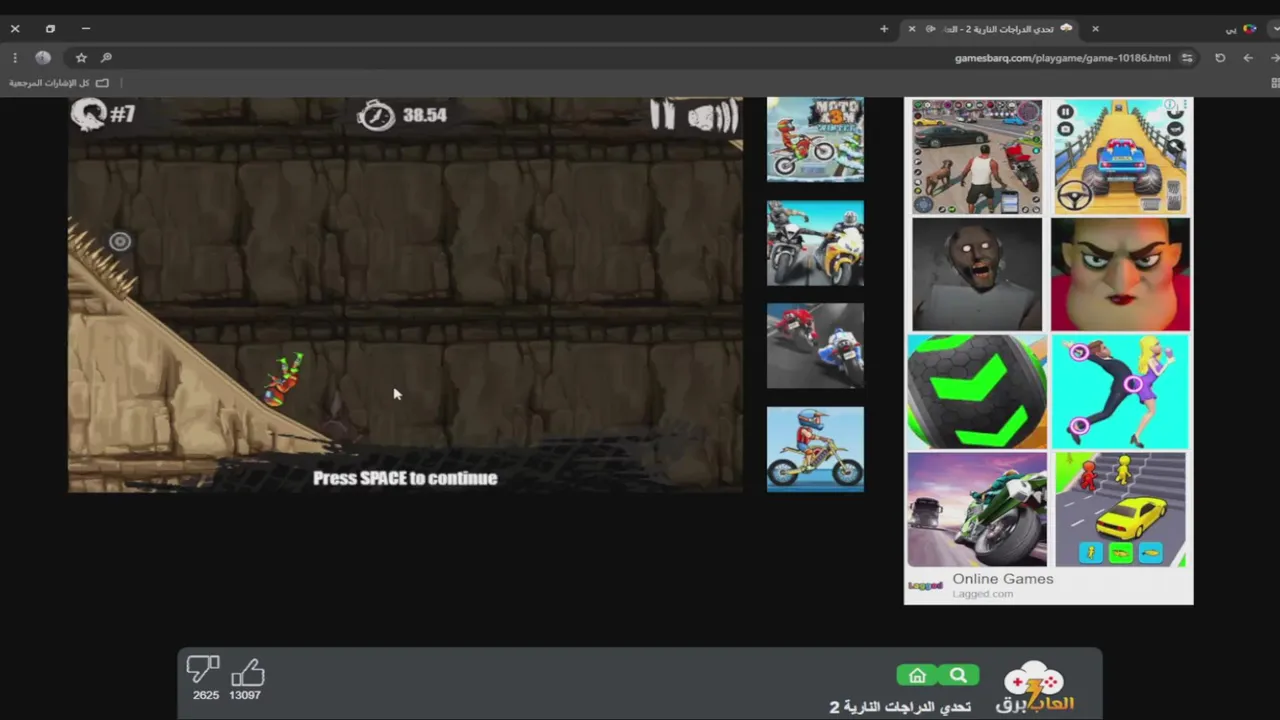The width and height of the screenshot is (1280, 720).
Task: Open the monster truck ramp ad image
Action: coord(1120,157)
